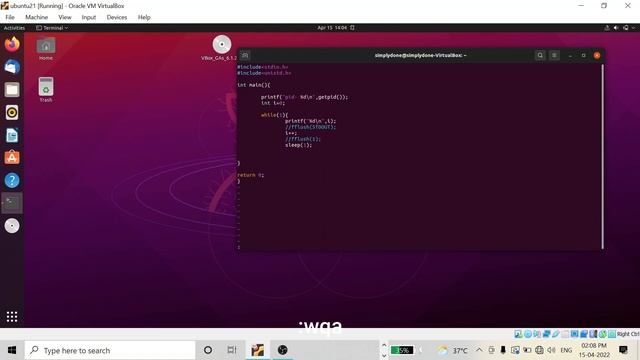Click Activities in the Ubuntu top bar

(14, 28)
